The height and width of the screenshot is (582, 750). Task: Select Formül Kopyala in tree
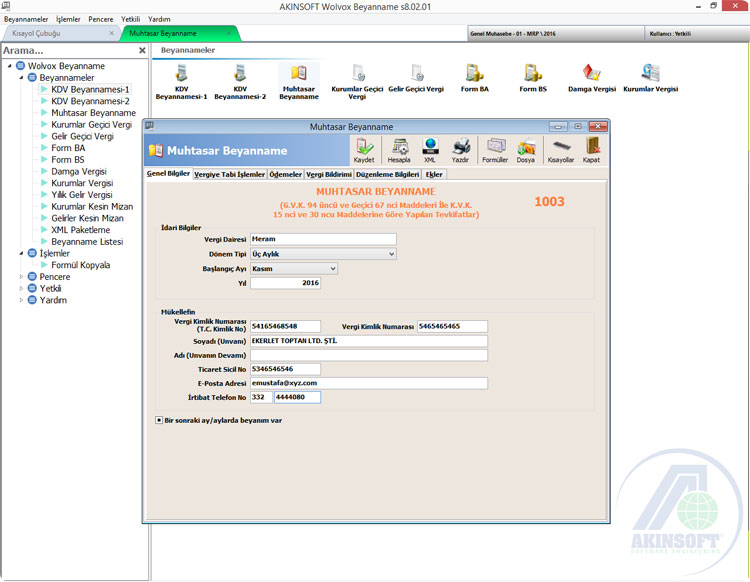coord(80,265)
